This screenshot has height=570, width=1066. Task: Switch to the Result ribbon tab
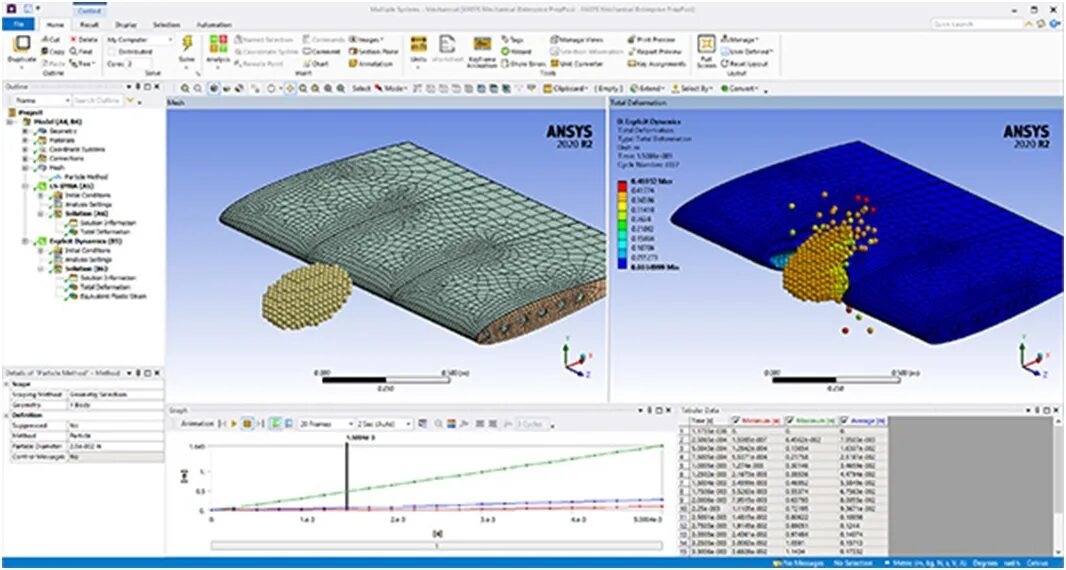90,24
